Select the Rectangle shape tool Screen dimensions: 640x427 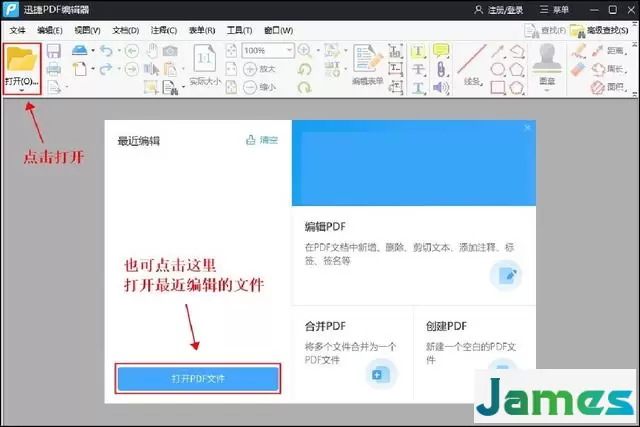(x=498, y=87)
